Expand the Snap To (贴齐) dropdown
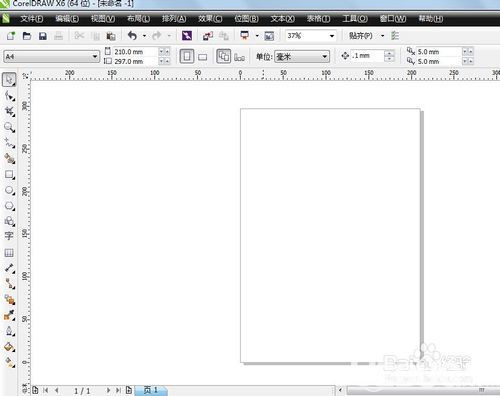The height and width of the screenshot is (396, 500). [x=383, y=36]
